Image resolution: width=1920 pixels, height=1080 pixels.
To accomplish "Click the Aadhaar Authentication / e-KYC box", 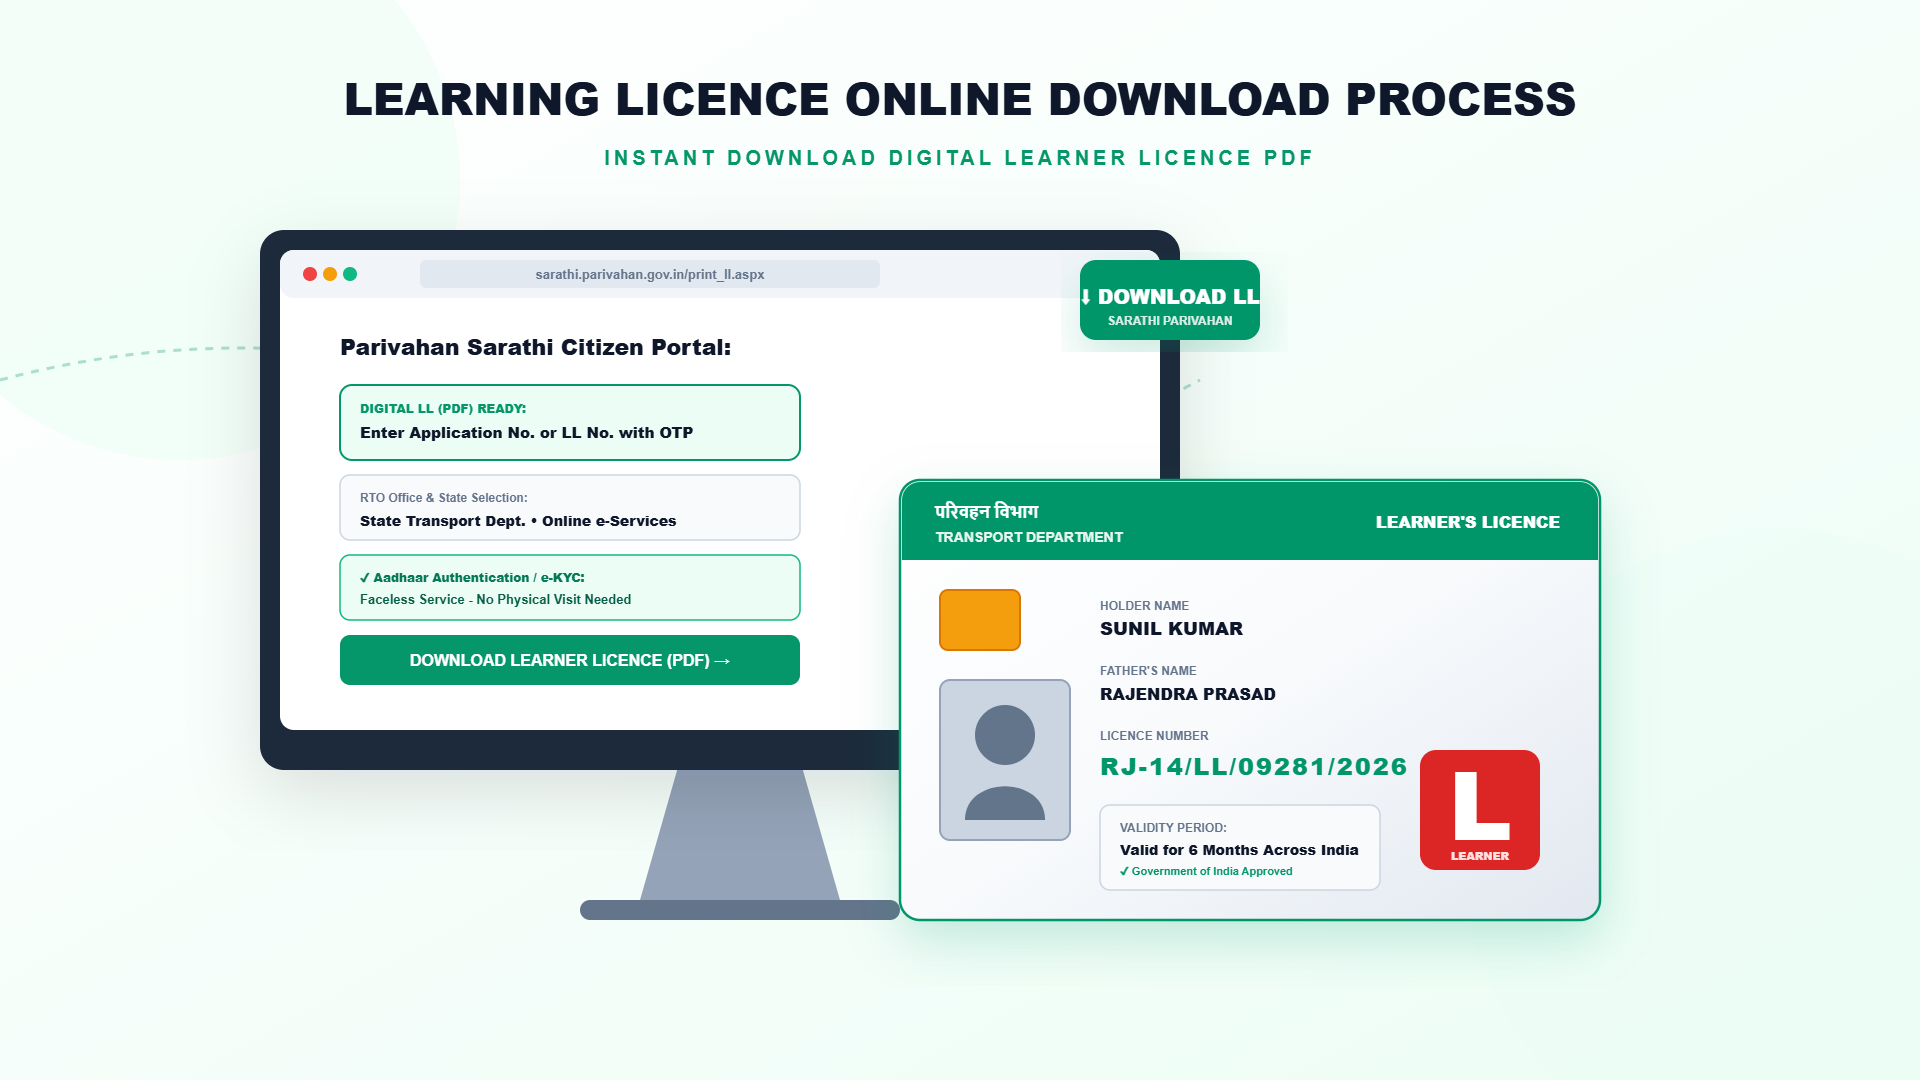I will 570,588.
